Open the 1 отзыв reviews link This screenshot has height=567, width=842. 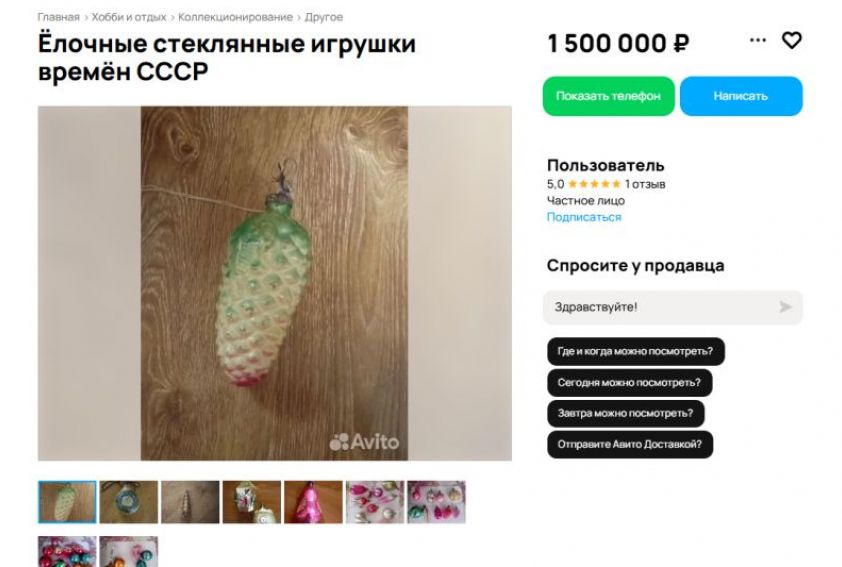click(x=645, y=184)
